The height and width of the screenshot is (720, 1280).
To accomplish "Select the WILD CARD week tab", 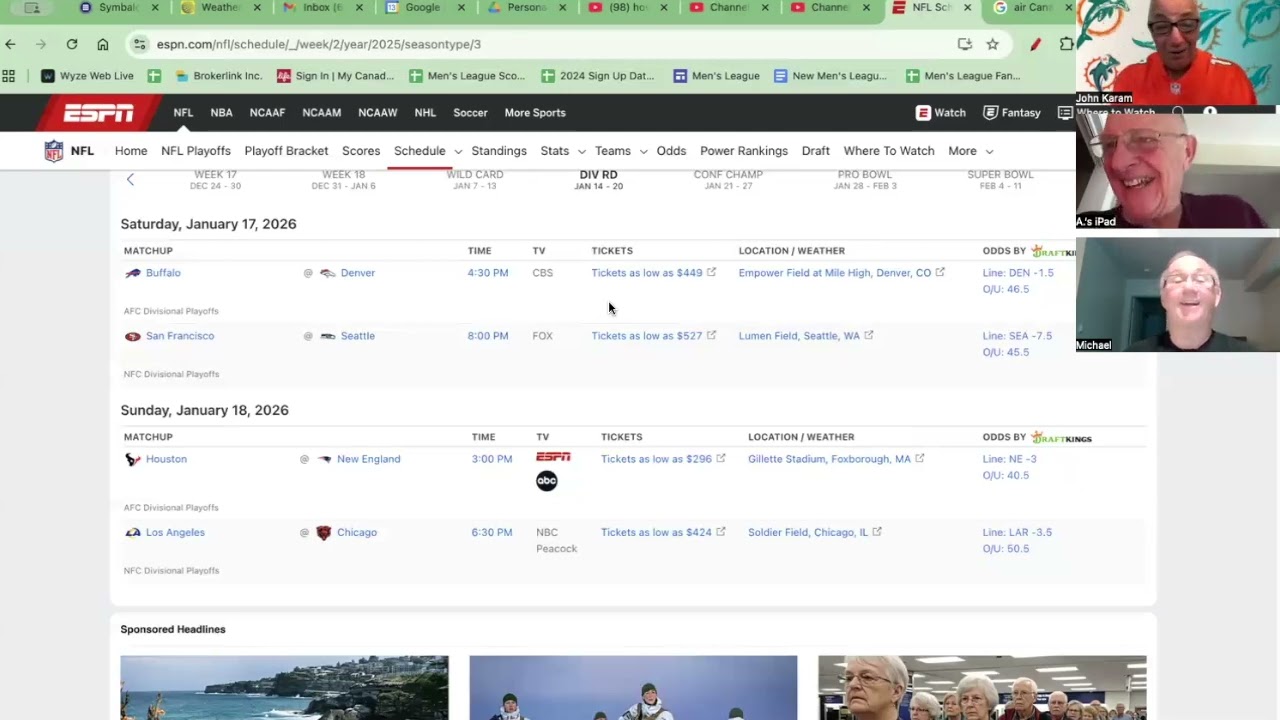I will (x=475, y=180).
